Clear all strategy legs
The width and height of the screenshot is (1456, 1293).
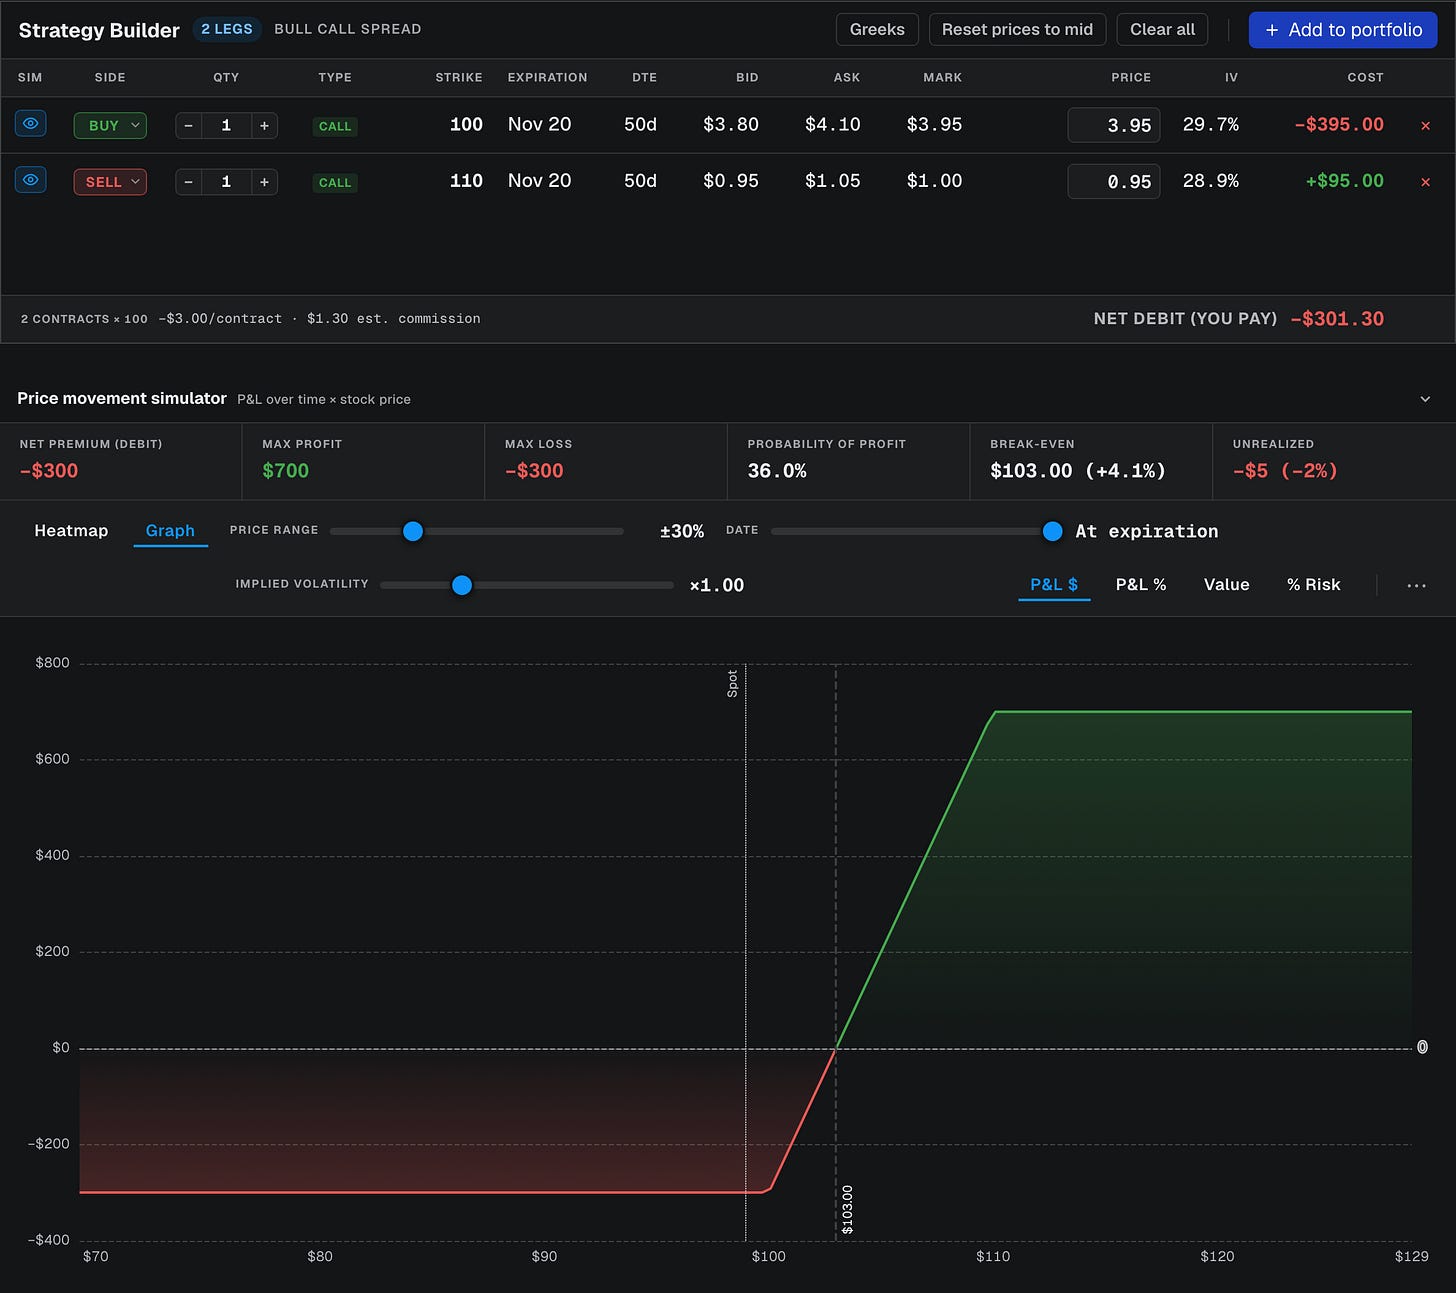tap(1162, 29)
